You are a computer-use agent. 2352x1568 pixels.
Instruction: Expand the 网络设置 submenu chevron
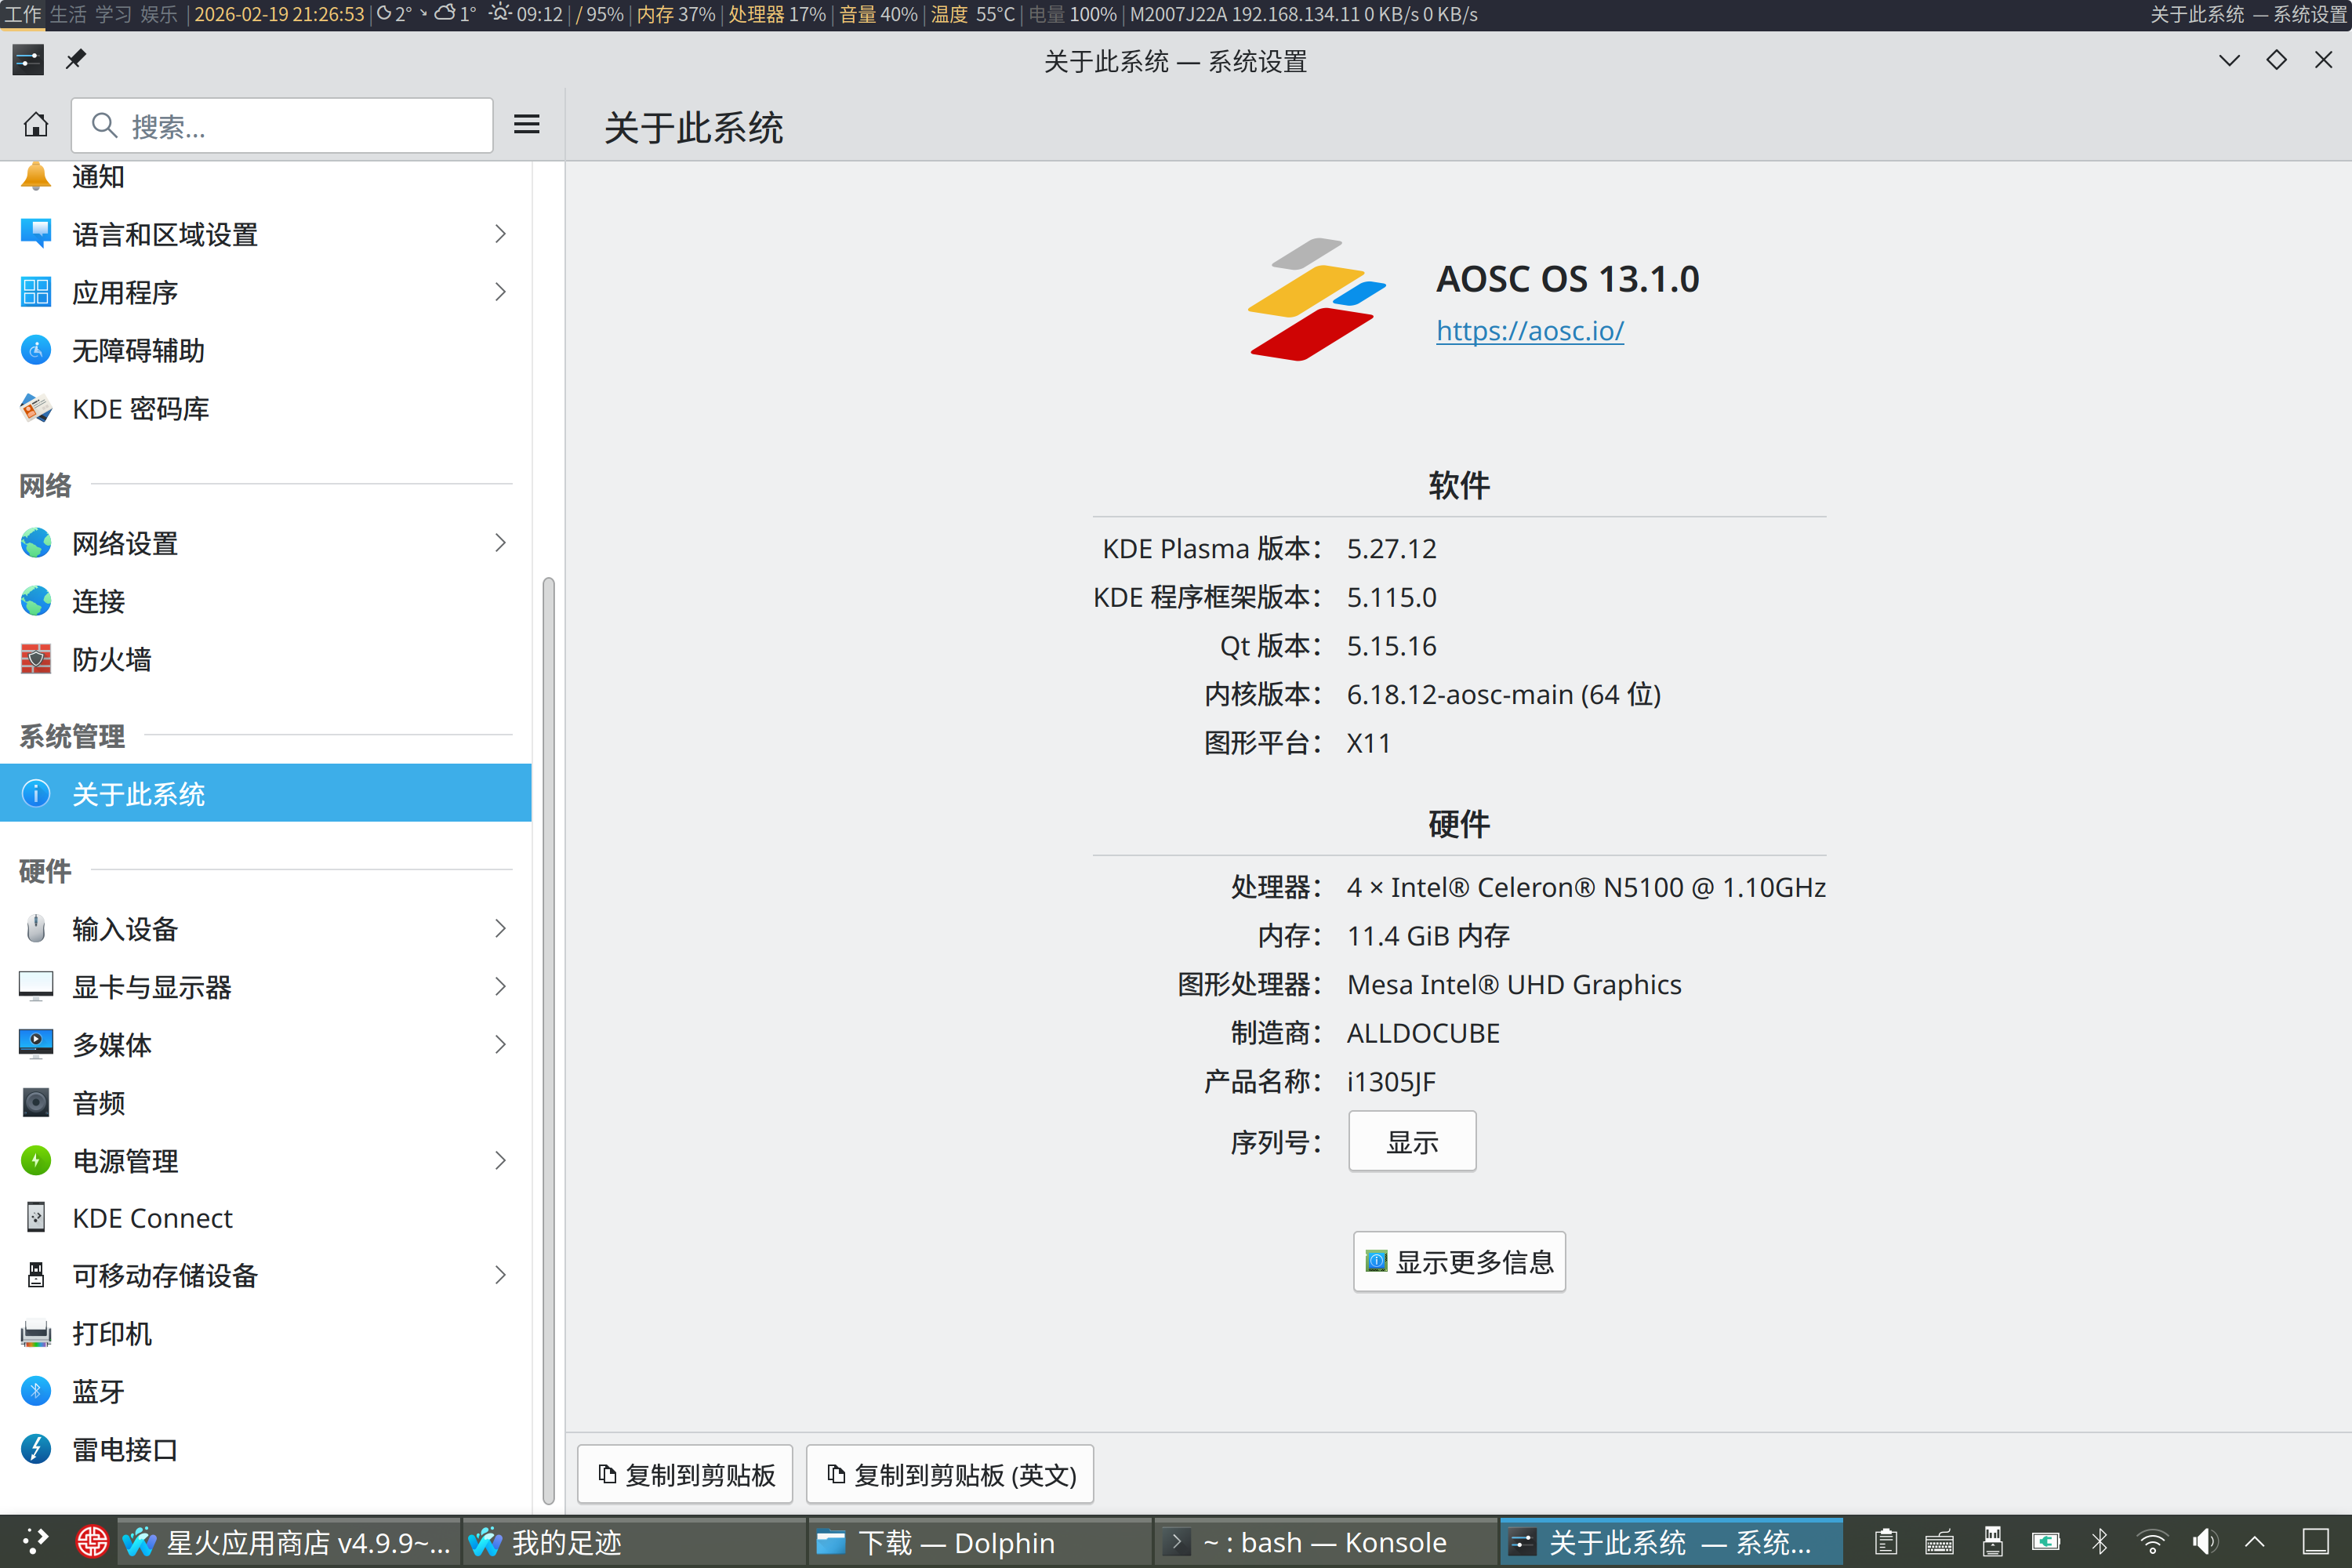(x=501, y=542)
